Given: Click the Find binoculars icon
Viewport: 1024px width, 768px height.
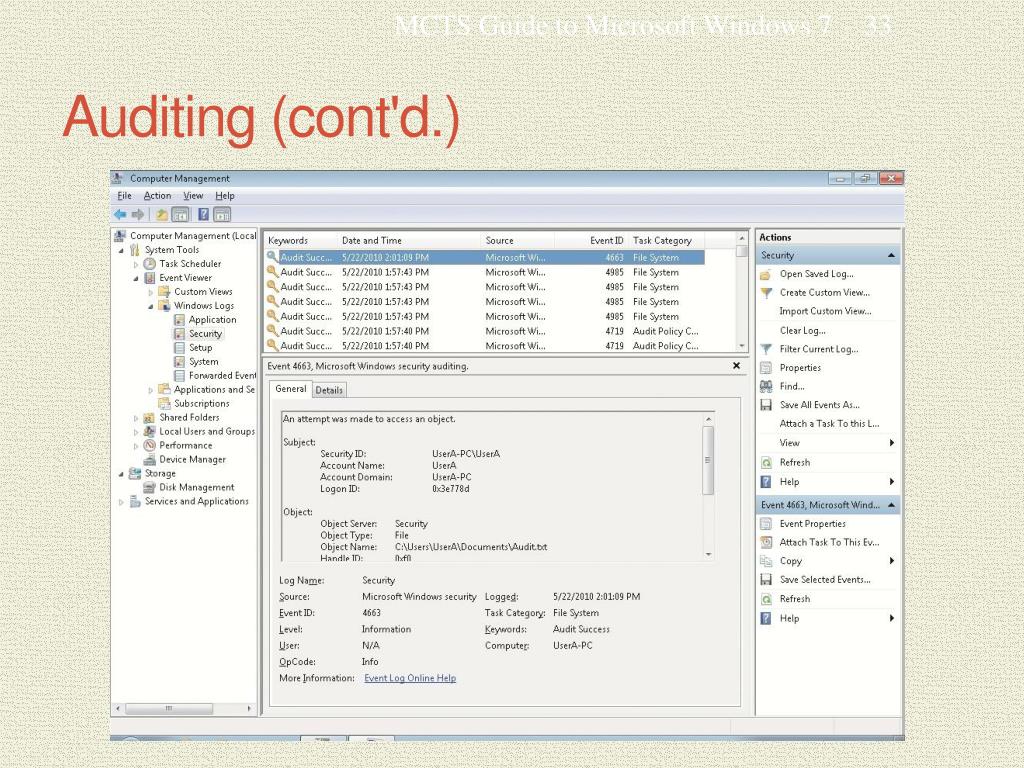Looking at the screenshot, I should tap(766, 387).
